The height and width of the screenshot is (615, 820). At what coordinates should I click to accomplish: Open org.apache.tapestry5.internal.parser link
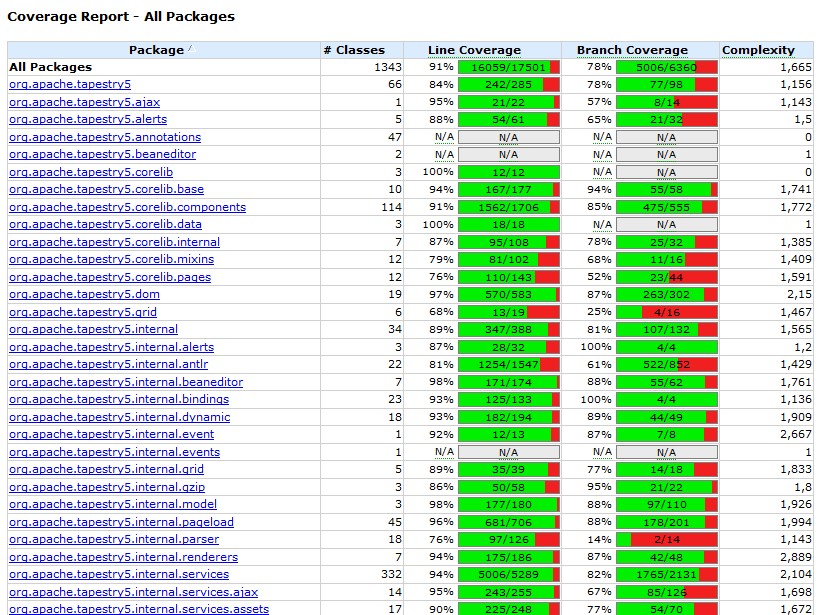[114, 540]
